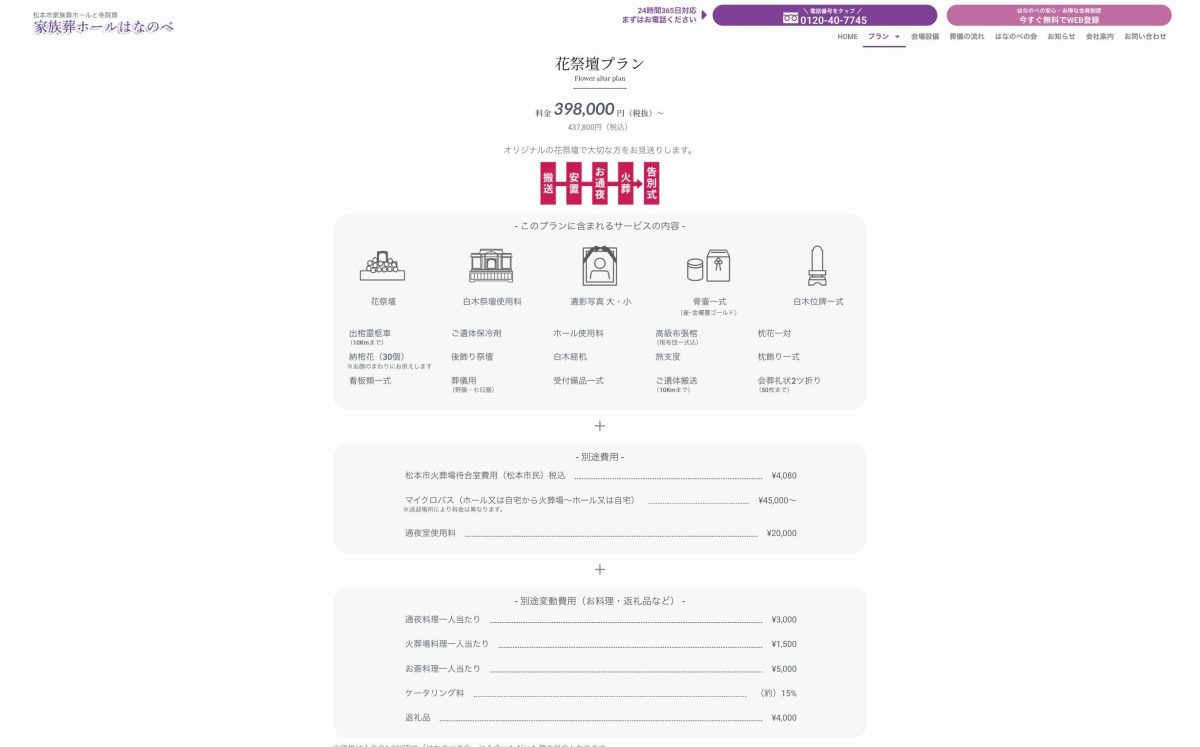Click the お通夜 step in flow graphic
The width and height of the screenshot is (1200, 747).
tap(600, 183)
